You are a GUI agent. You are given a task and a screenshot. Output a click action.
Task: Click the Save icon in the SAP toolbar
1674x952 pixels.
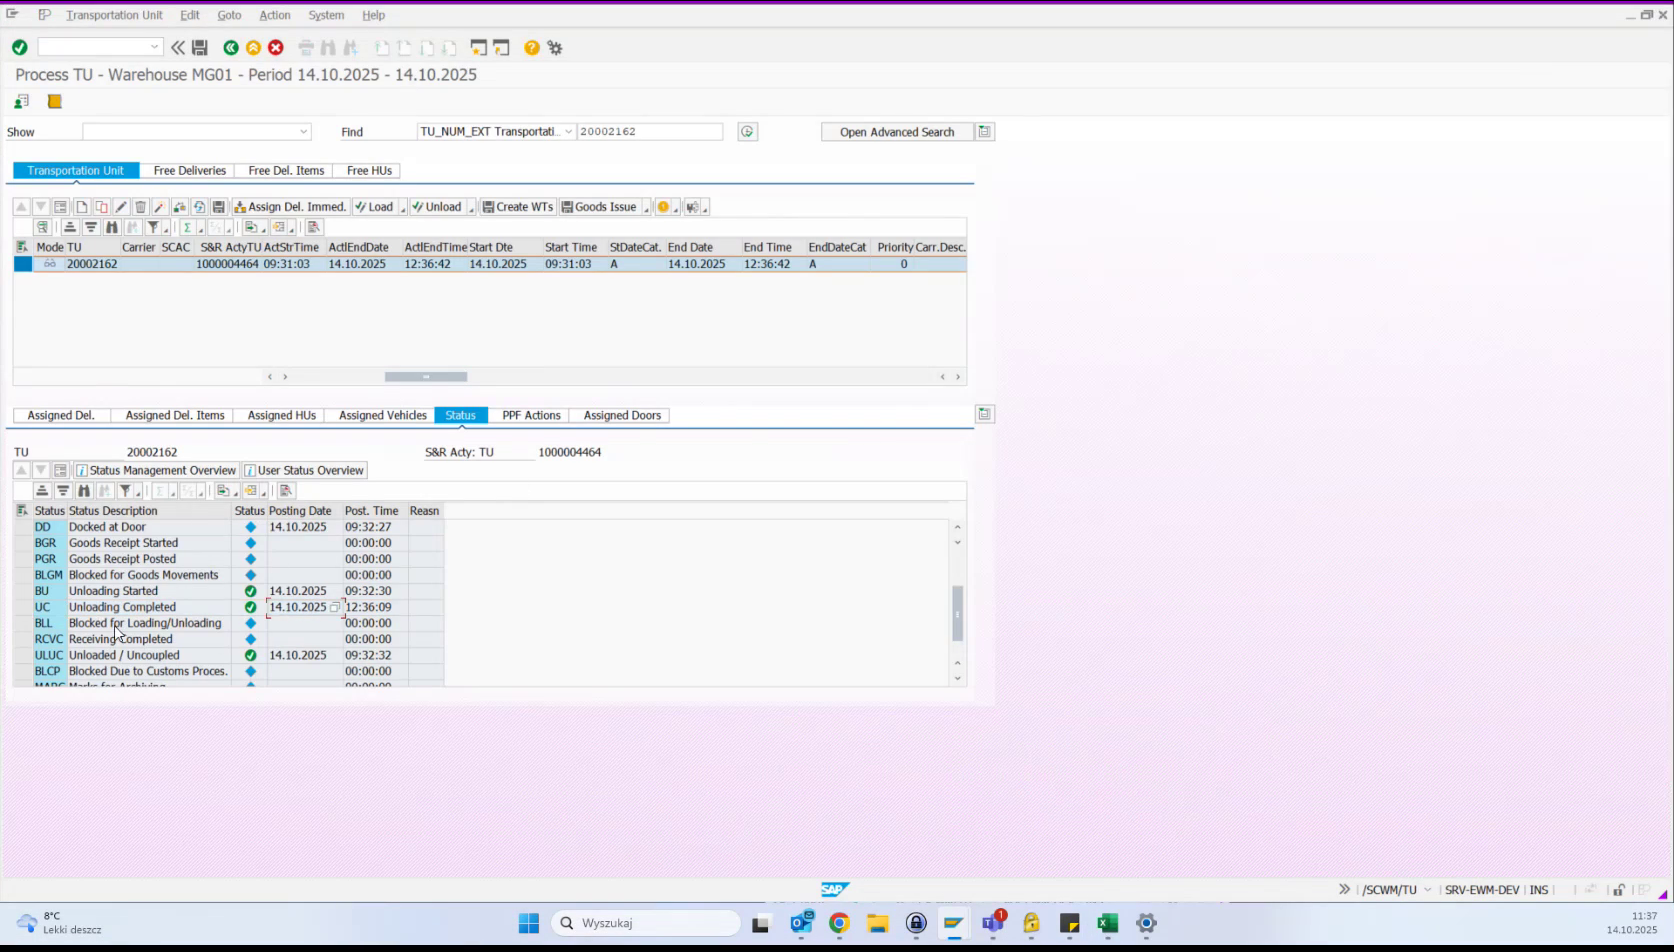[199, 47]
